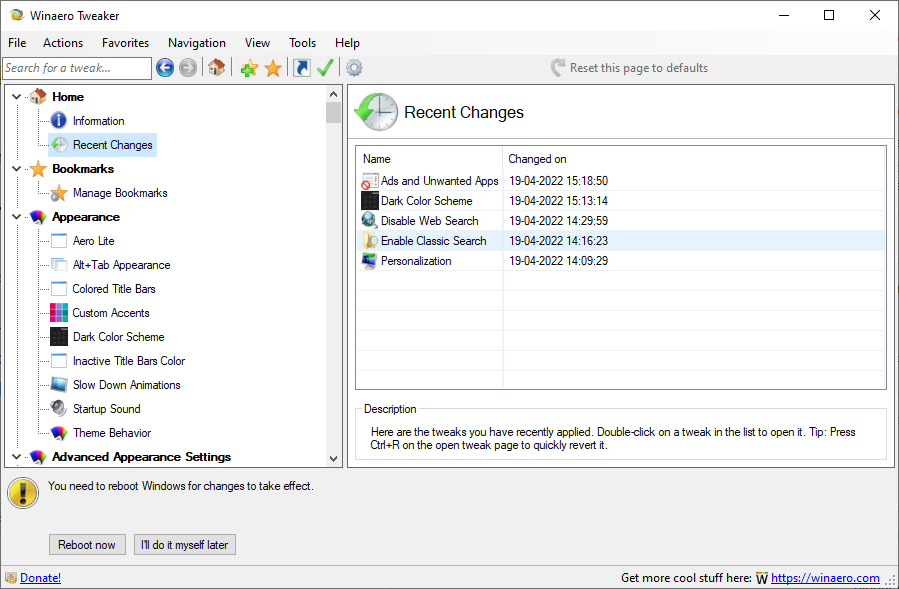The height and width of the screenshot is (589, 899).
Task: Open the Favorites menu
Action: 125,43
